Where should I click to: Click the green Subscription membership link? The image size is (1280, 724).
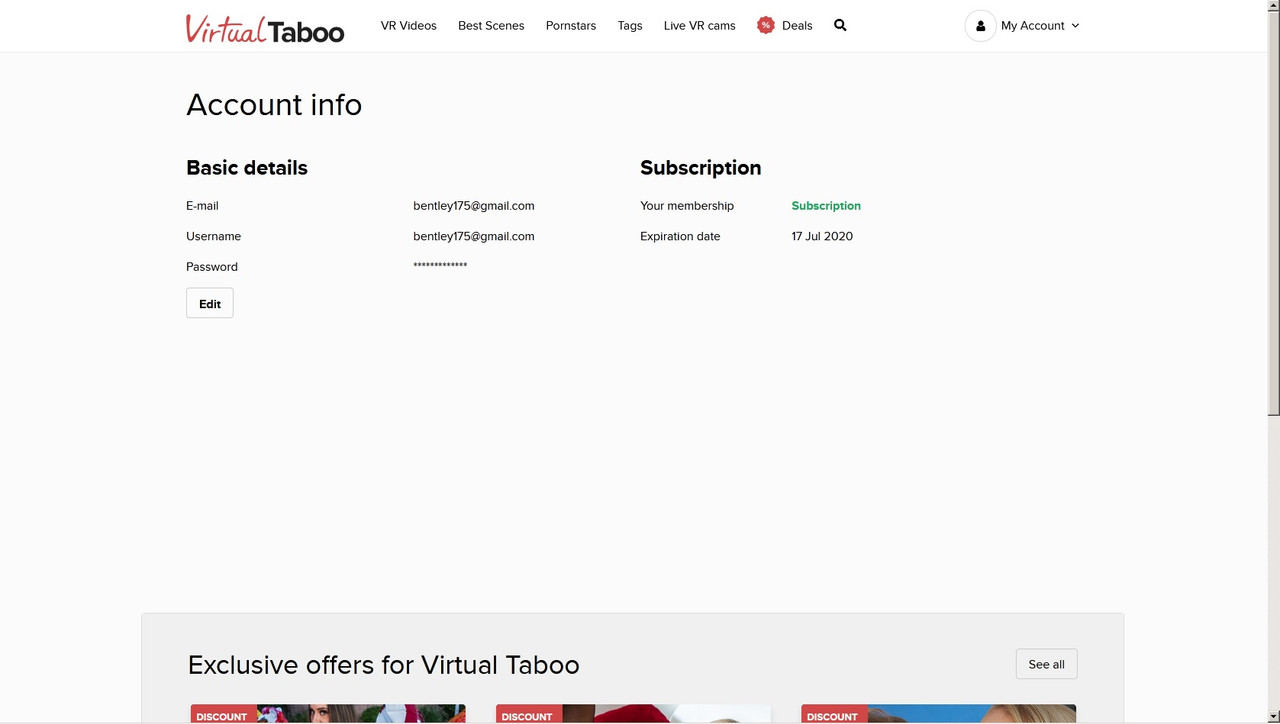point(826,206)
